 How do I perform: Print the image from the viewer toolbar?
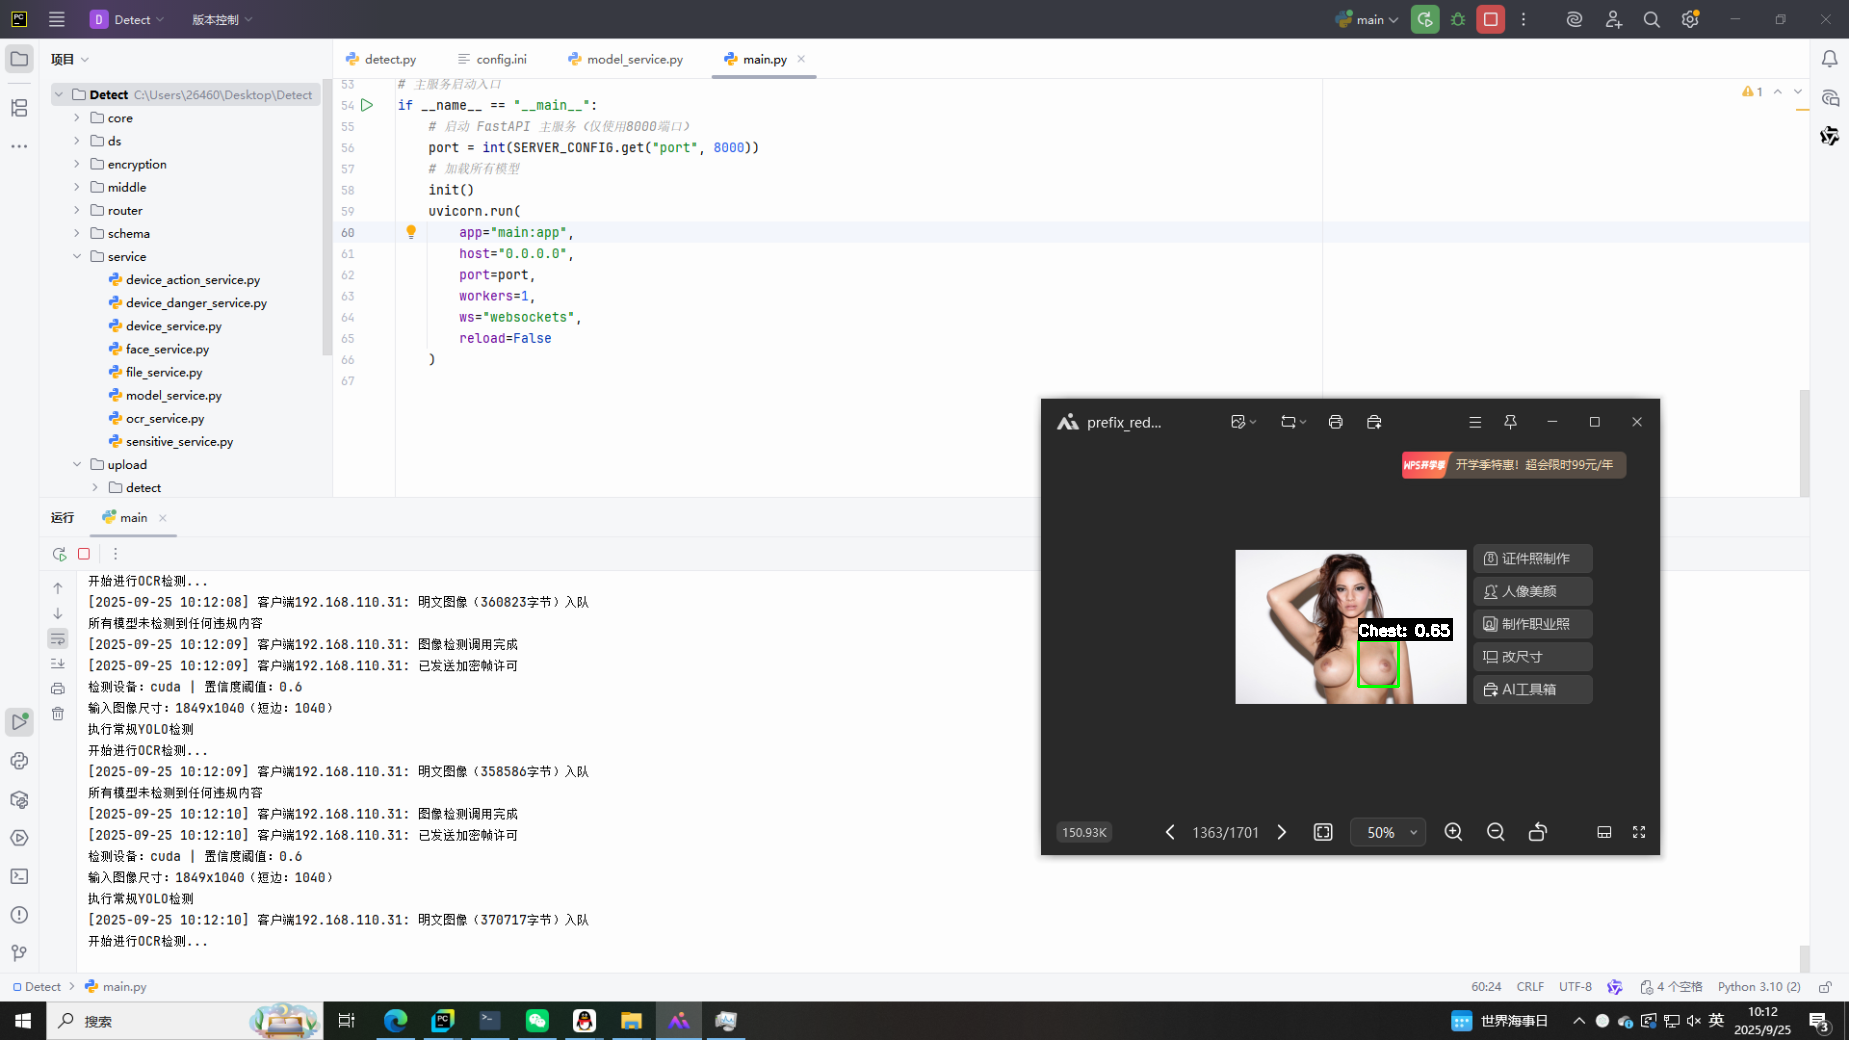point(1335,422)
